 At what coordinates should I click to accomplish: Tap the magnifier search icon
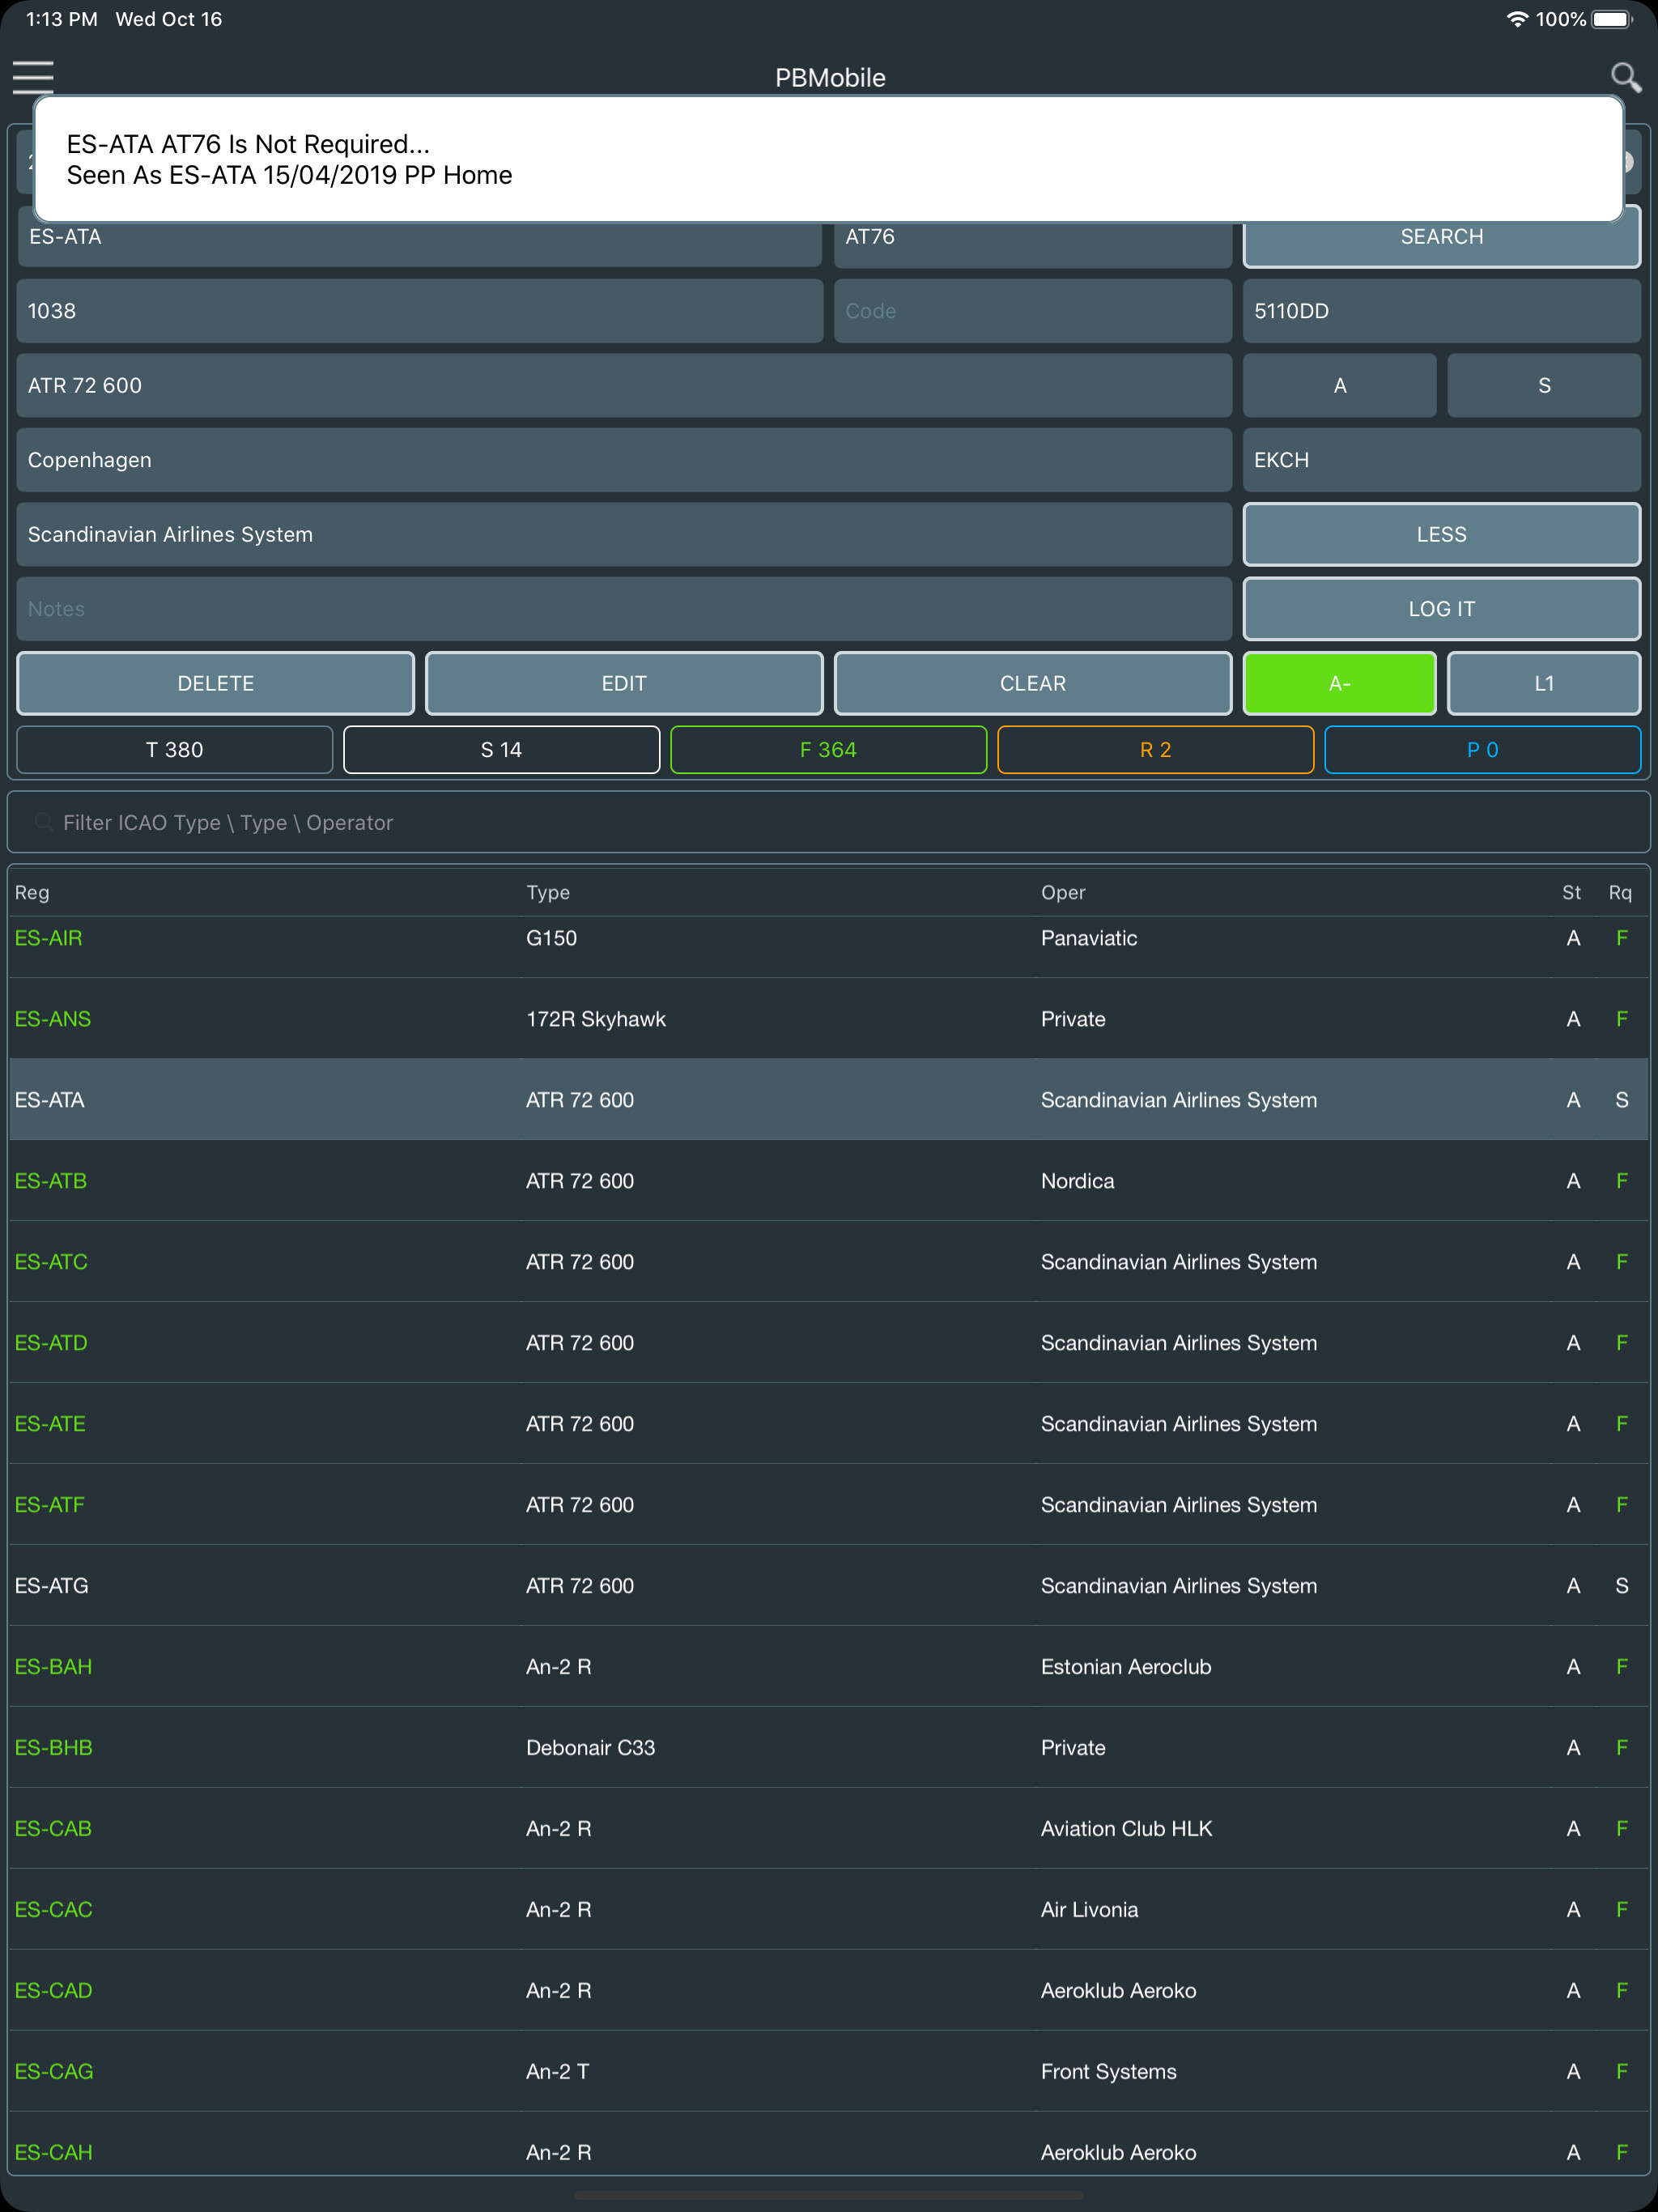coord(1625,77)
